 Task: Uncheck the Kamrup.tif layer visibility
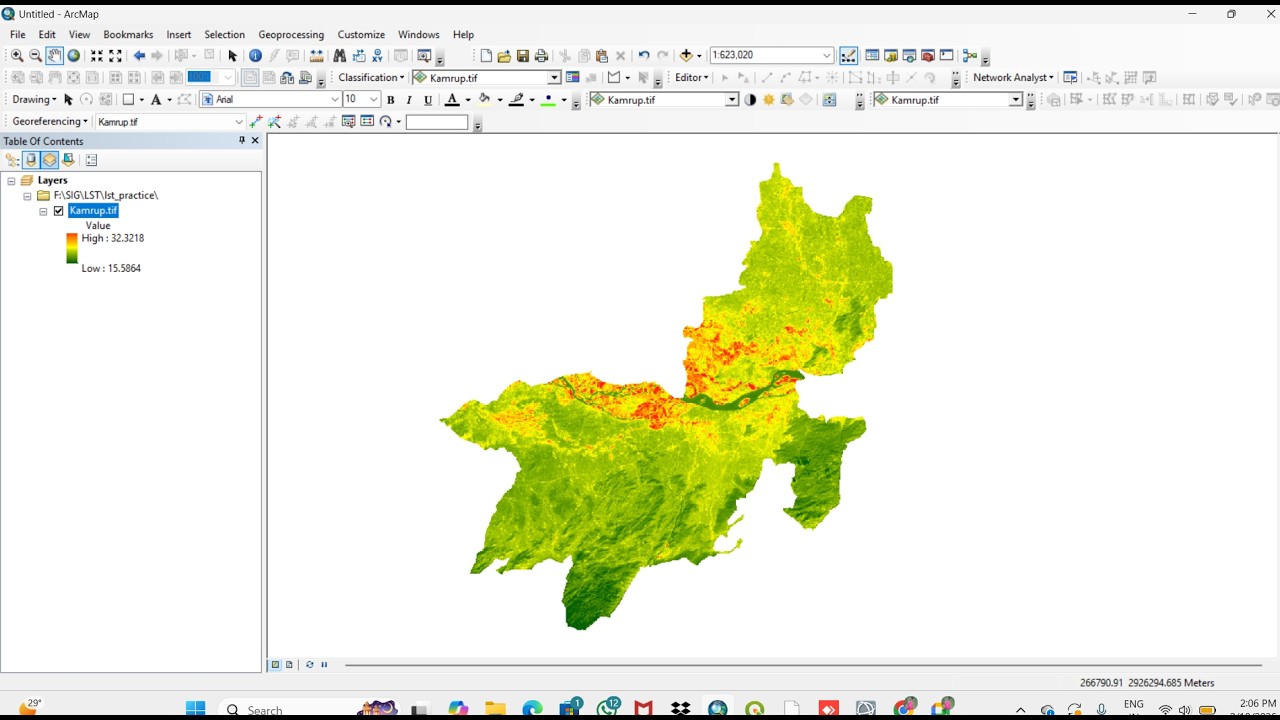58,211
